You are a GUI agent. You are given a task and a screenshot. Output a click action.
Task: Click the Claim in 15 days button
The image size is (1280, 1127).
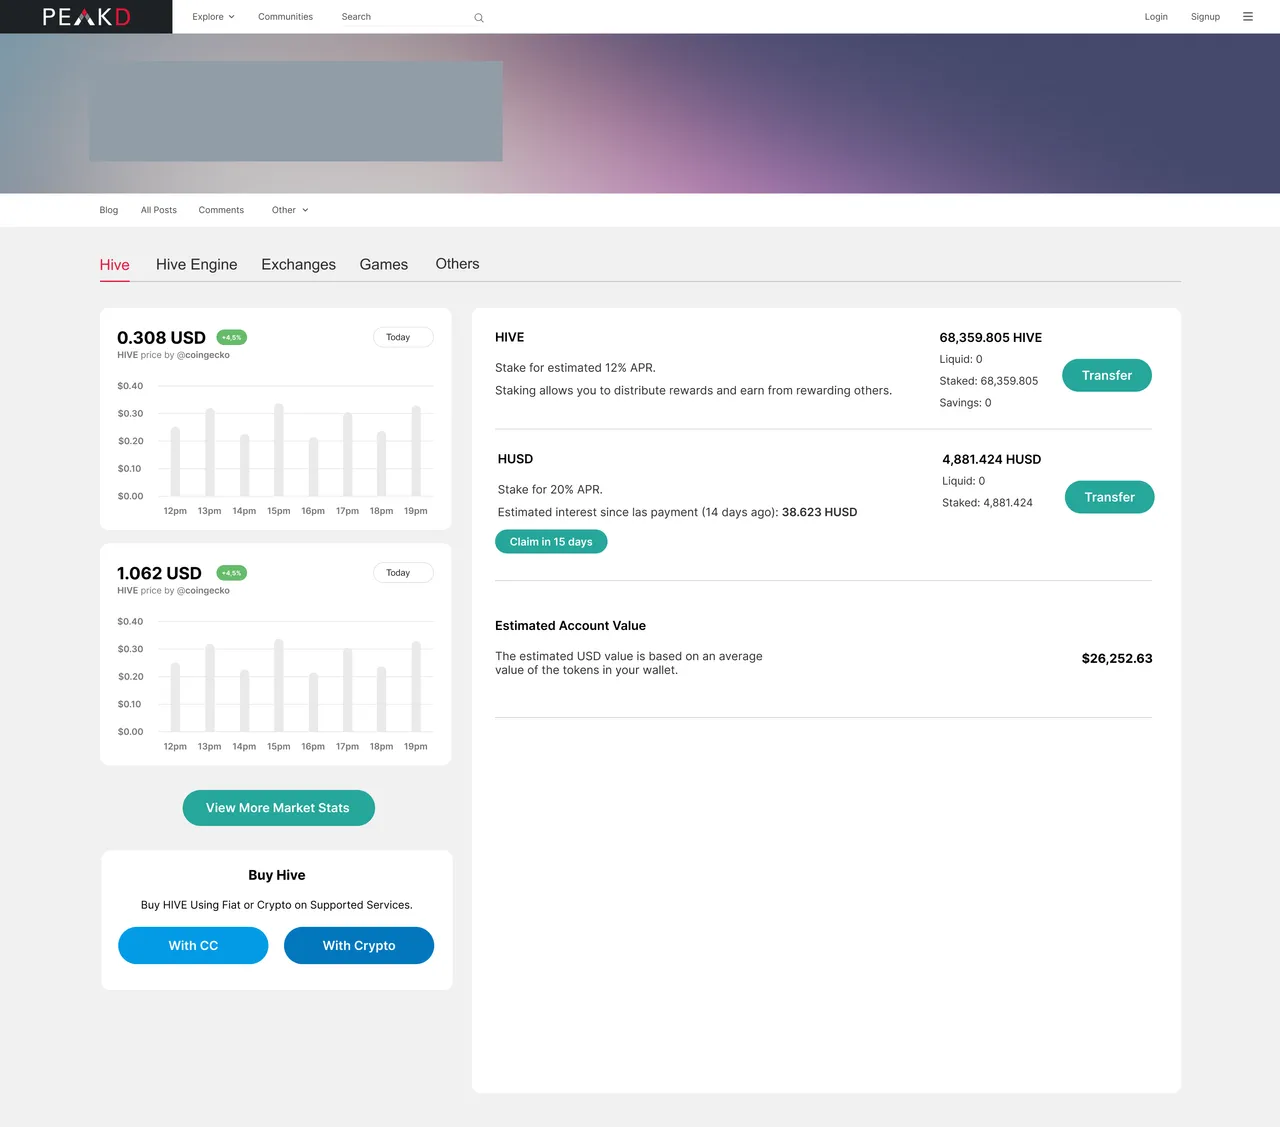tap(551, 542)
